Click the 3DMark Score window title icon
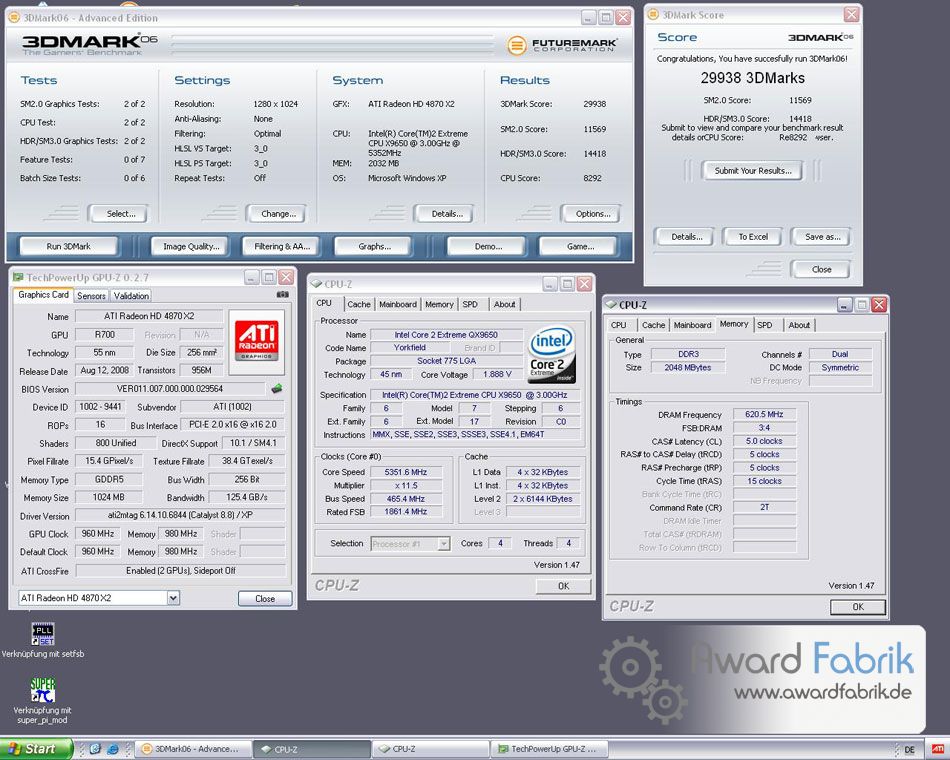Screen dimensions: 950x760 pos(653,15)
